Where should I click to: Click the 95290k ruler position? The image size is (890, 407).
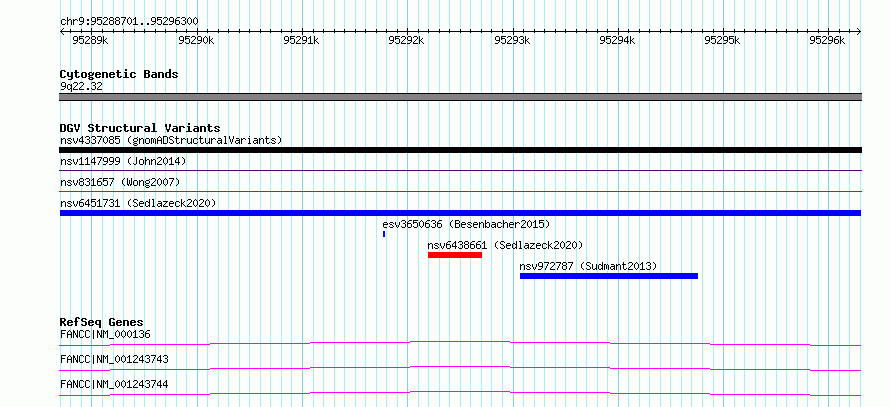tap(196, 40)
